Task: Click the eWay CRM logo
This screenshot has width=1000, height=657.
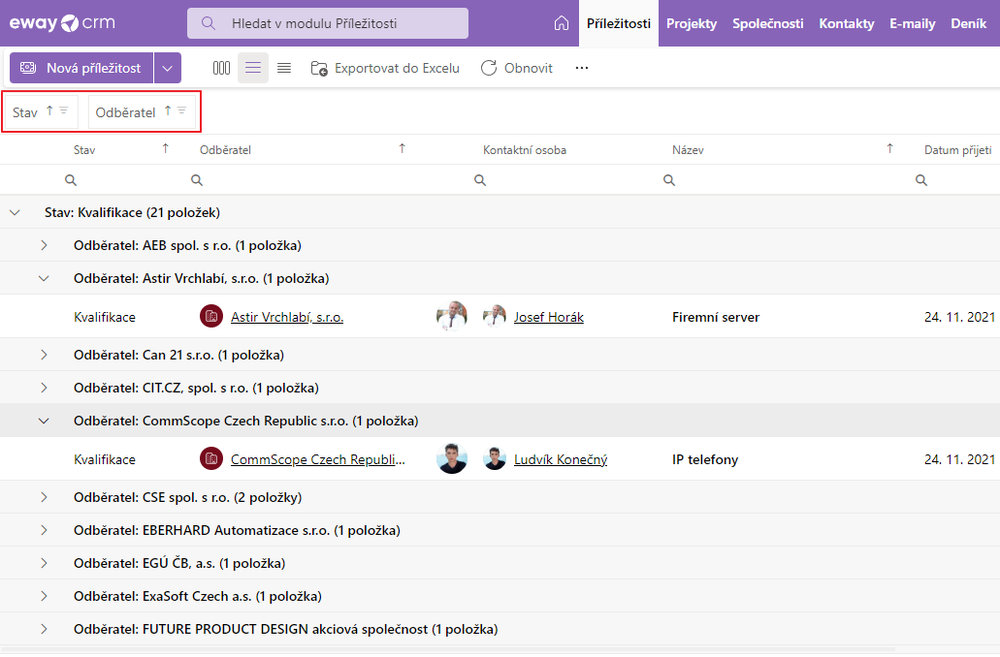Action: click(x=62, y=24)
